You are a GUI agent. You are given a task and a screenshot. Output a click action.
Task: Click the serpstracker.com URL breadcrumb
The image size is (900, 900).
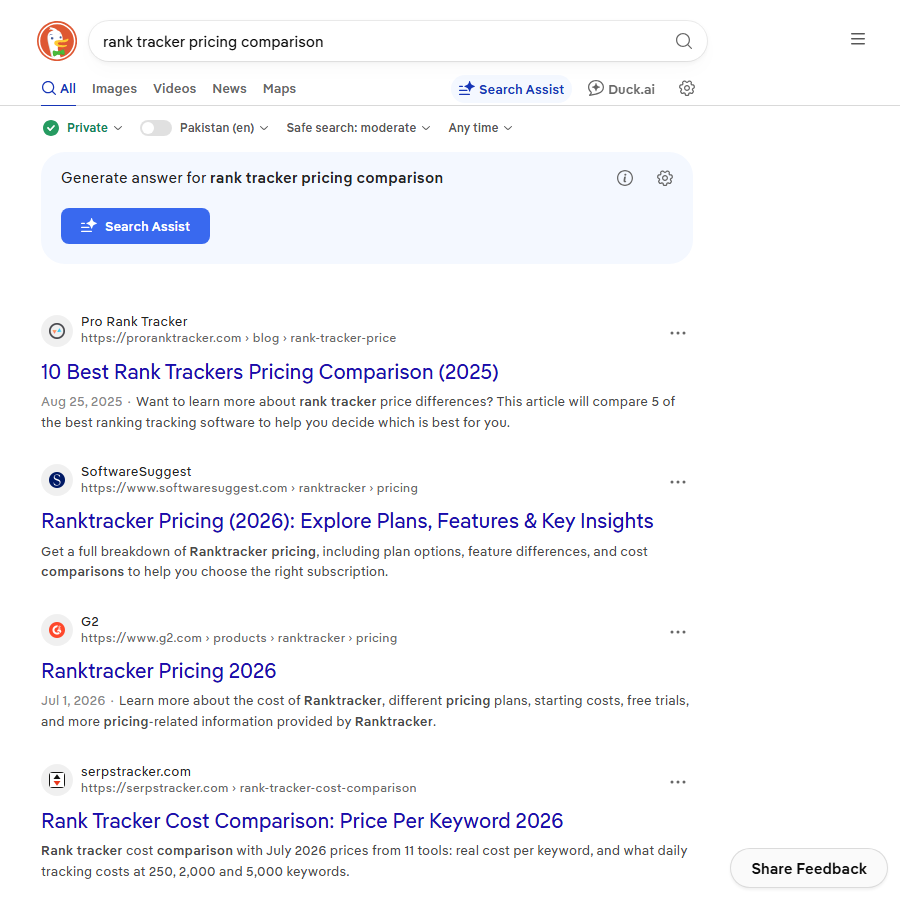click(x=249, y=788)
